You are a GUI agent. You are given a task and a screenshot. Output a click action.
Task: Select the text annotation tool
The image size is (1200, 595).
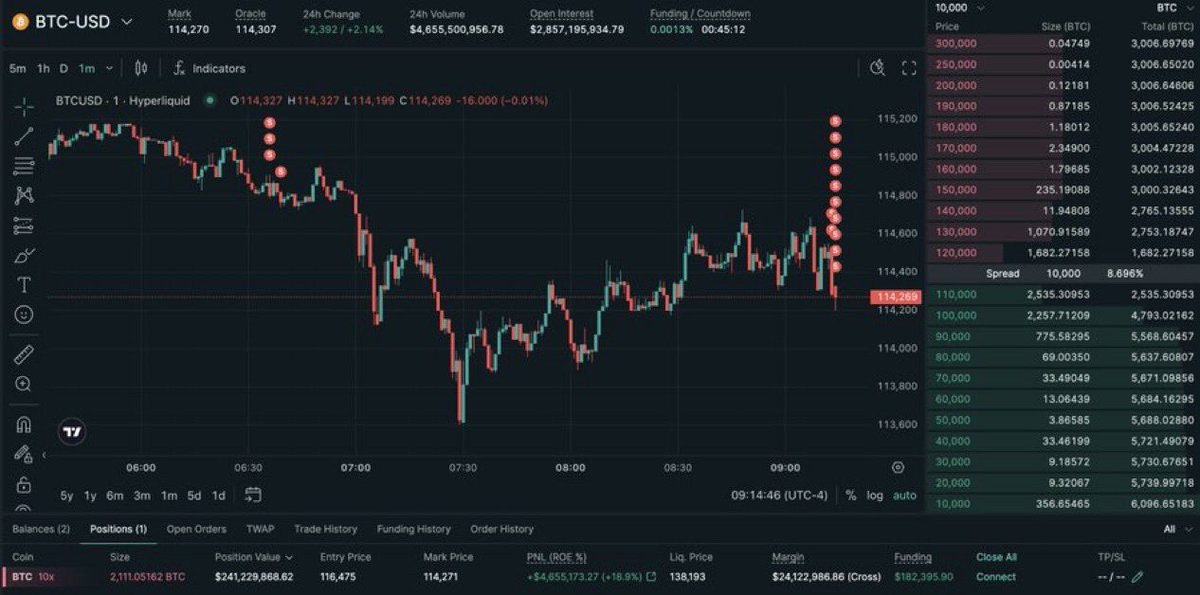coord(22,285)
